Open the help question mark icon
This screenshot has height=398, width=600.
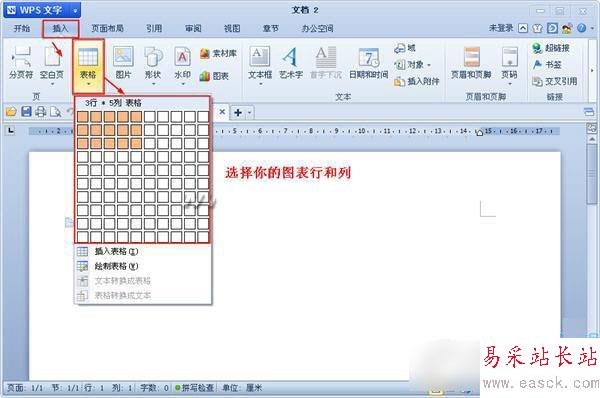581,28
